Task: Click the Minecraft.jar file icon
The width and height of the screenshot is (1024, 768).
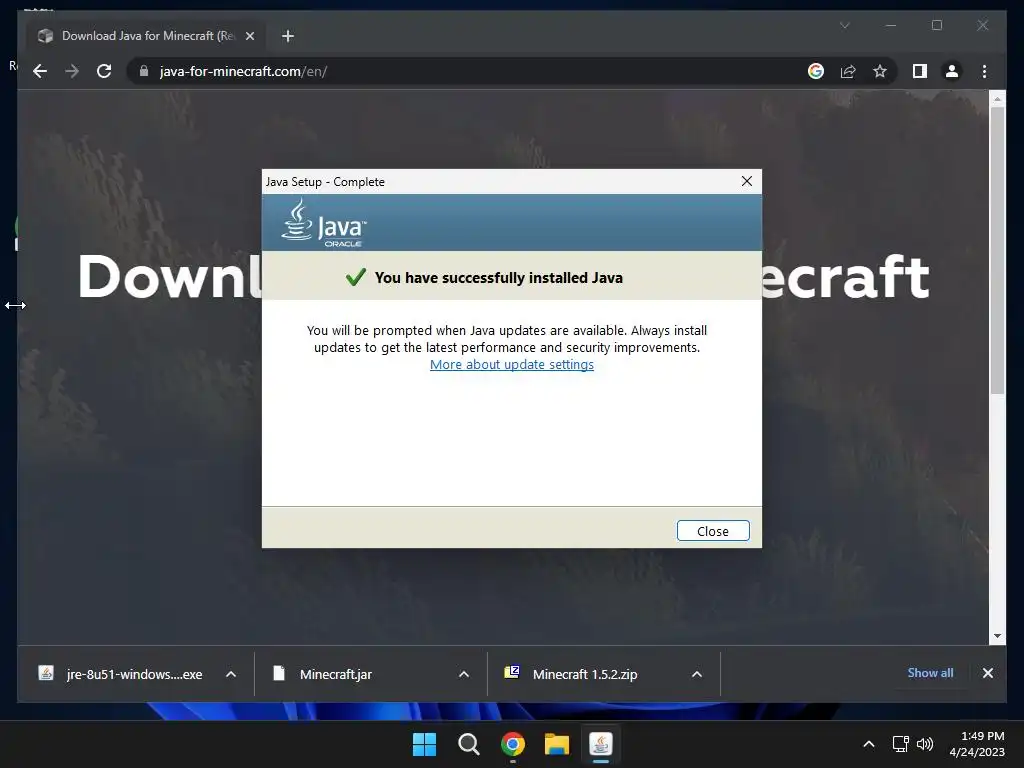Action: [x=279, y=673]
